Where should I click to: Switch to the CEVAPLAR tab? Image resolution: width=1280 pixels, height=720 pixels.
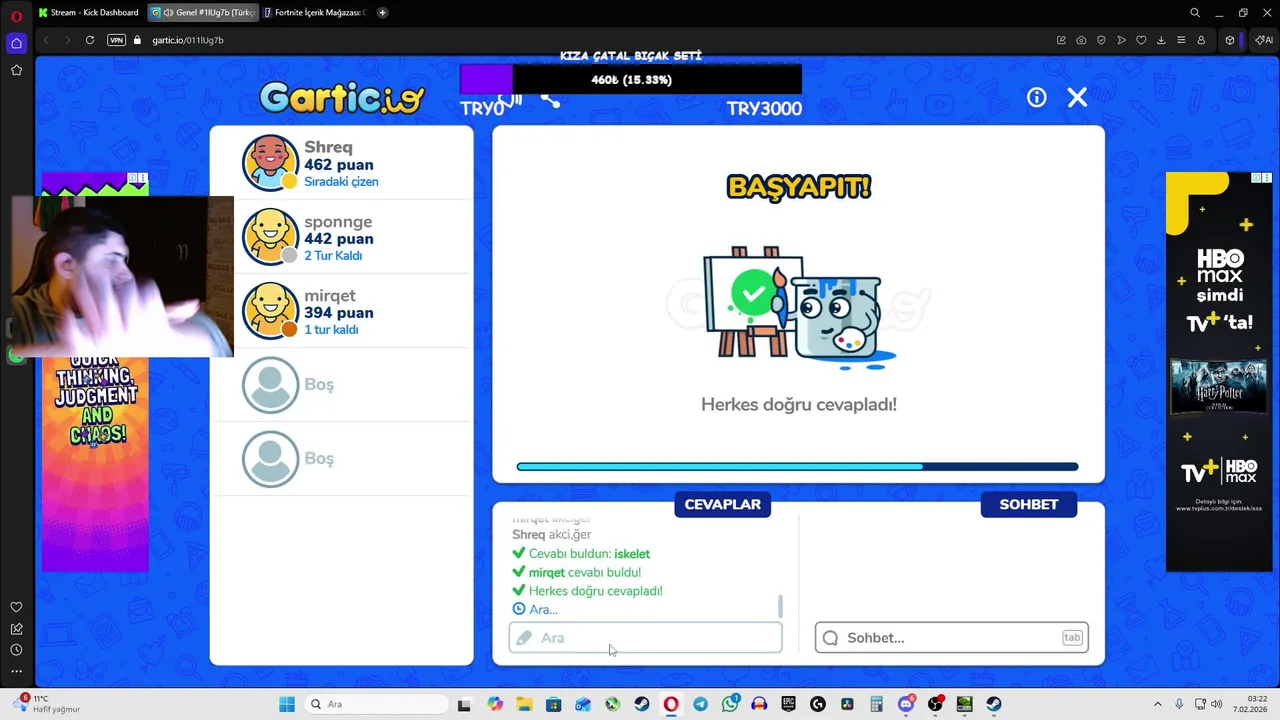[722, 505]
